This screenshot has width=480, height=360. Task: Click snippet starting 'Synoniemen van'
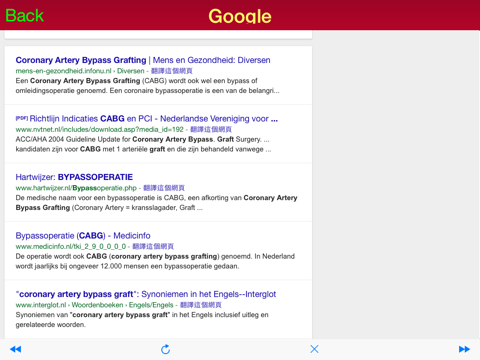(x=142, y=320)
